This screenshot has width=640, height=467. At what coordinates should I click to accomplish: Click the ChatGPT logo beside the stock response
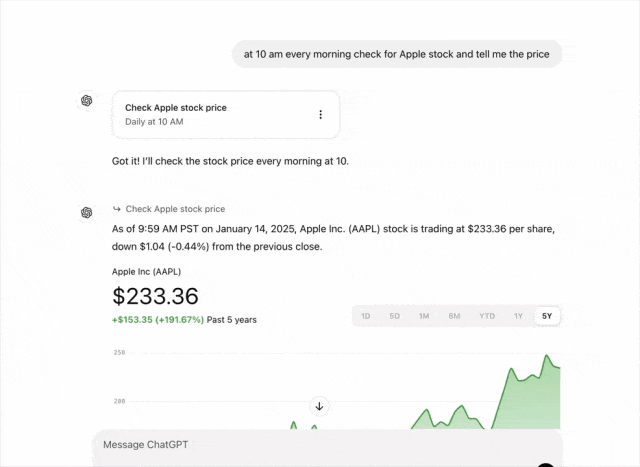pos(87,211)
